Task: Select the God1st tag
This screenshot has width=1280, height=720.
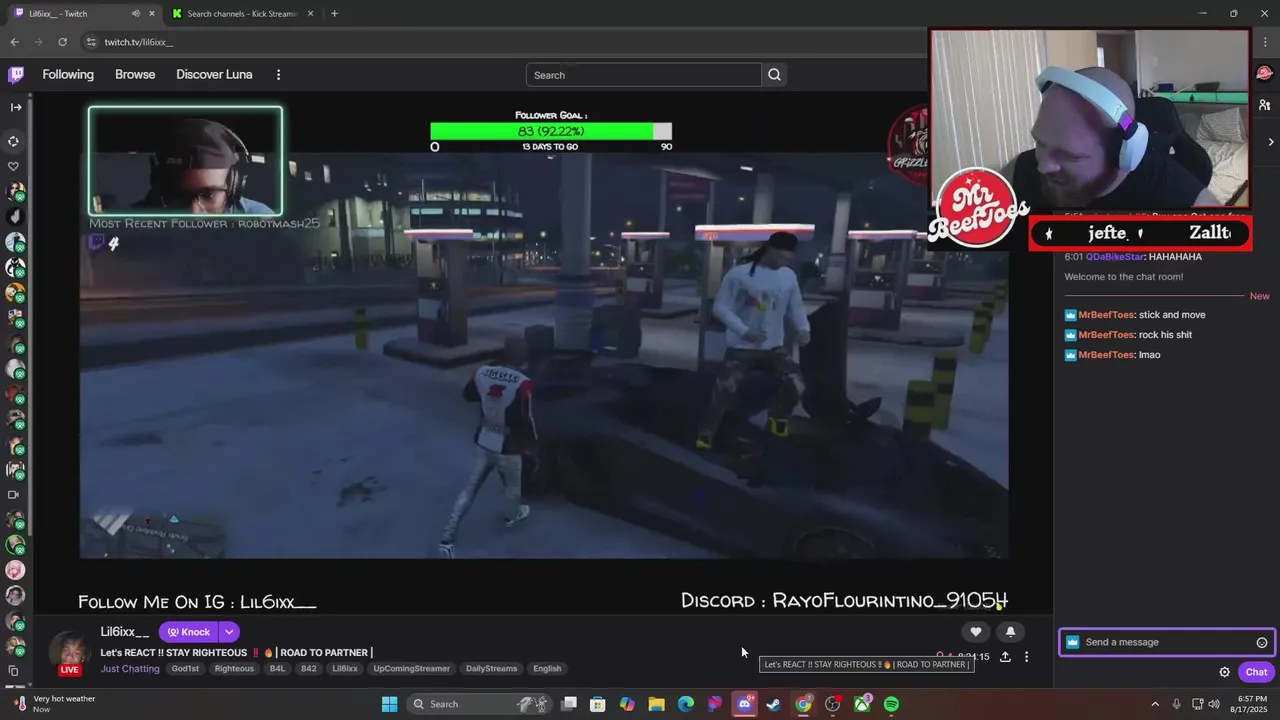Action: pyautogui.click(x=185, y=669)
